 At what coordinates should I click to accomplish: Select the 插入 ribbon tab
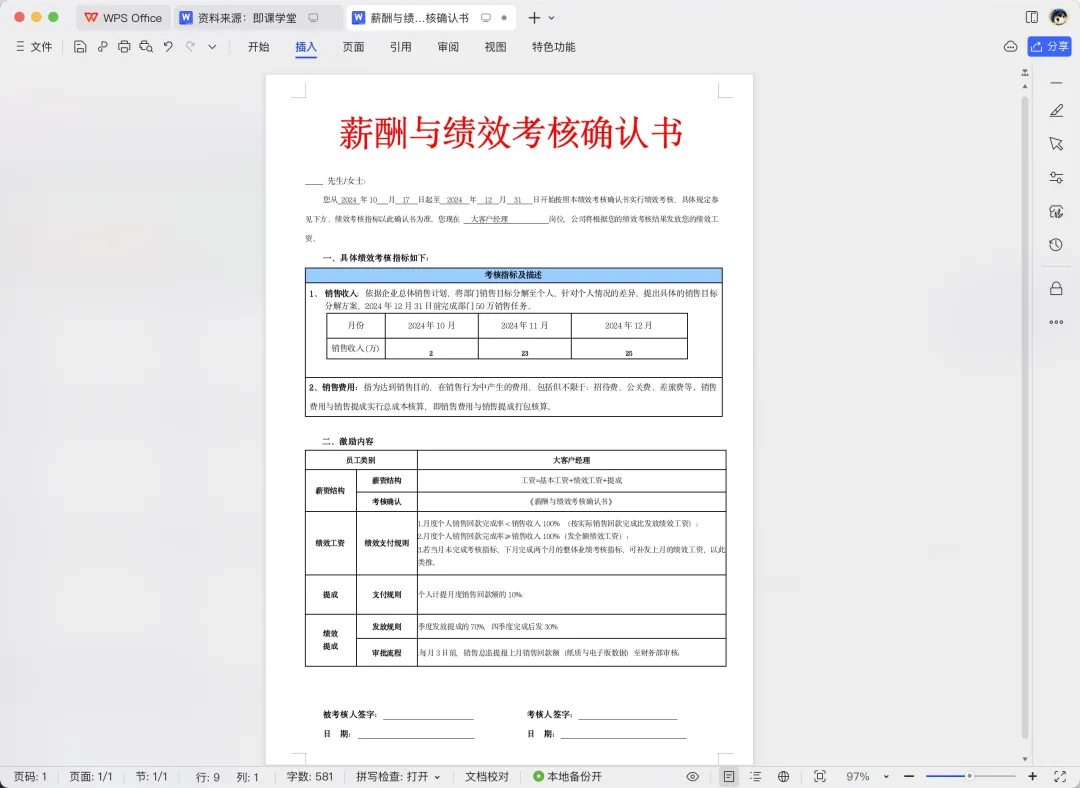306,47
